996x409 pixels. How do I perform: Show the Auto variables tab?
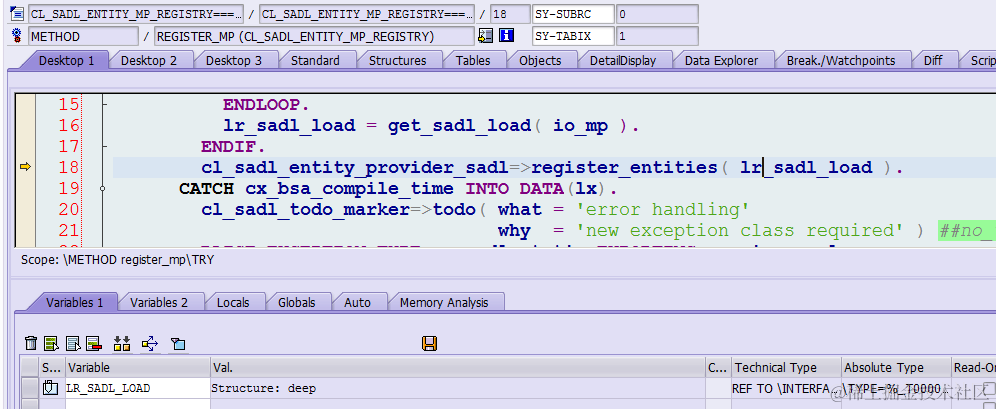(x=357, y=302)
